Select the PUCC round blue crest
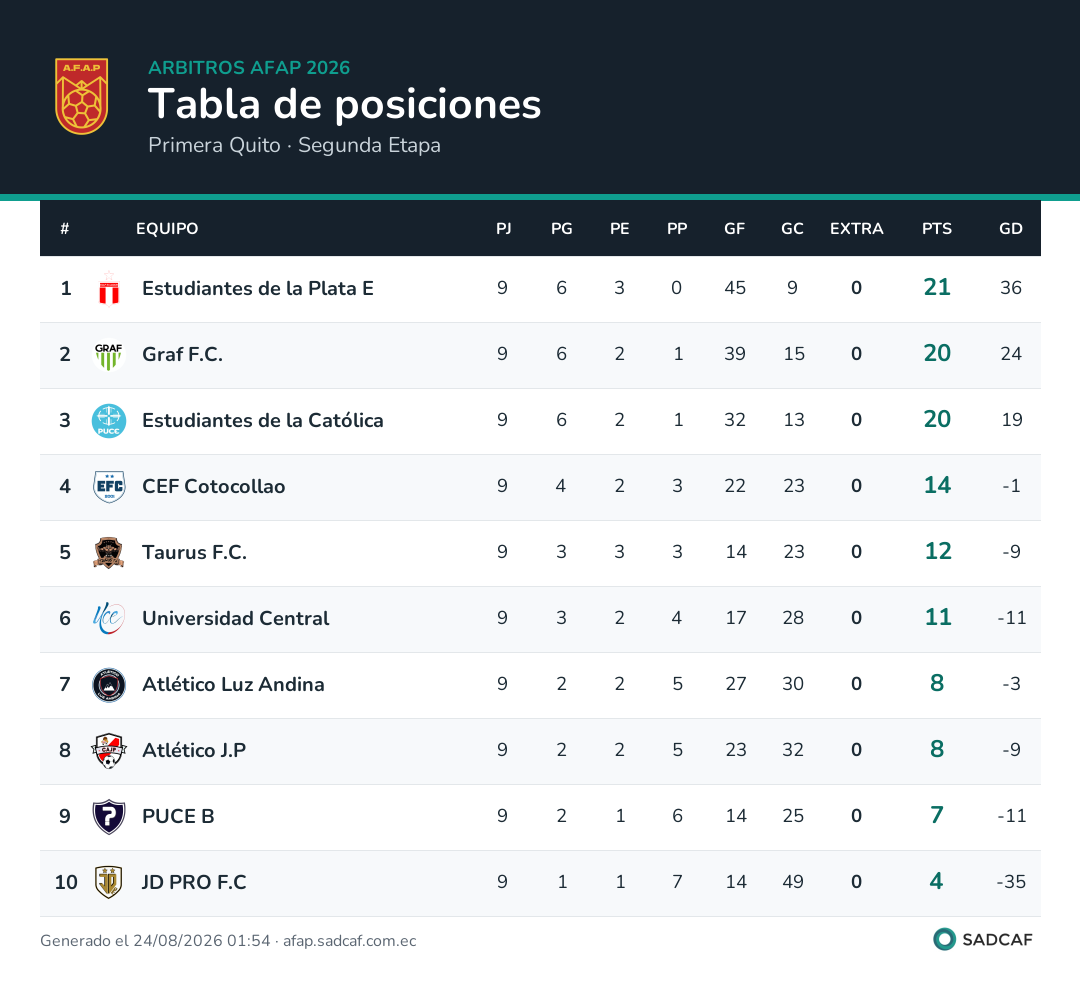Image resolution: width=1080 pixels, height=992 pixels. 109,421
